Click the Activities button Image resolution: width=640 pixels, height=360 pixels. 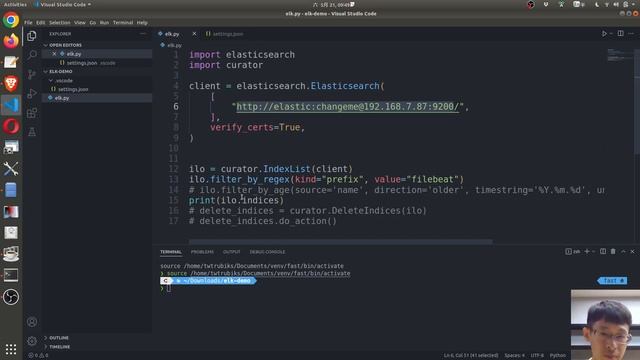[15, 4]
